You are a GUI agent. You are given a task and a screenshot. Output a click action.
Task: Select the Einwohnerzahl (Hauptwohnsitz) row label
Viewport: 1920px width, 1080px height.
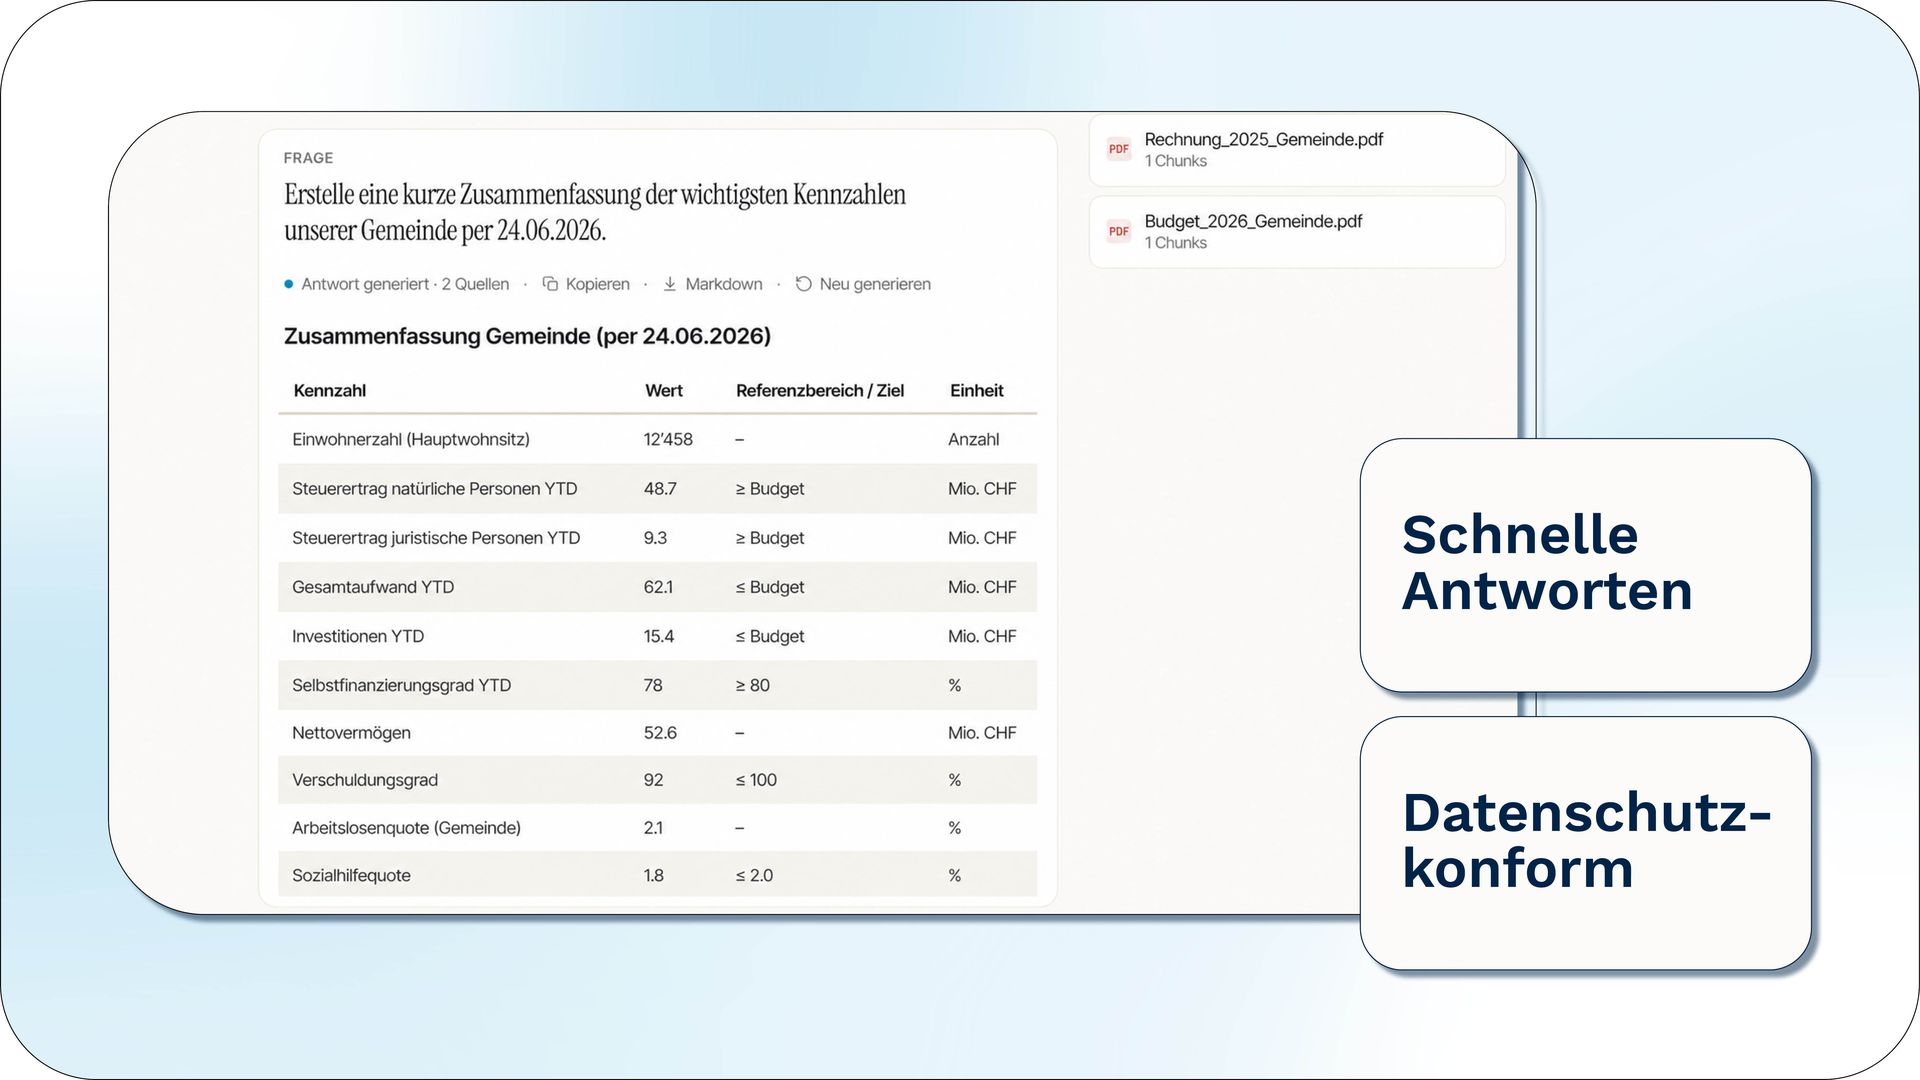click(411, 439)
